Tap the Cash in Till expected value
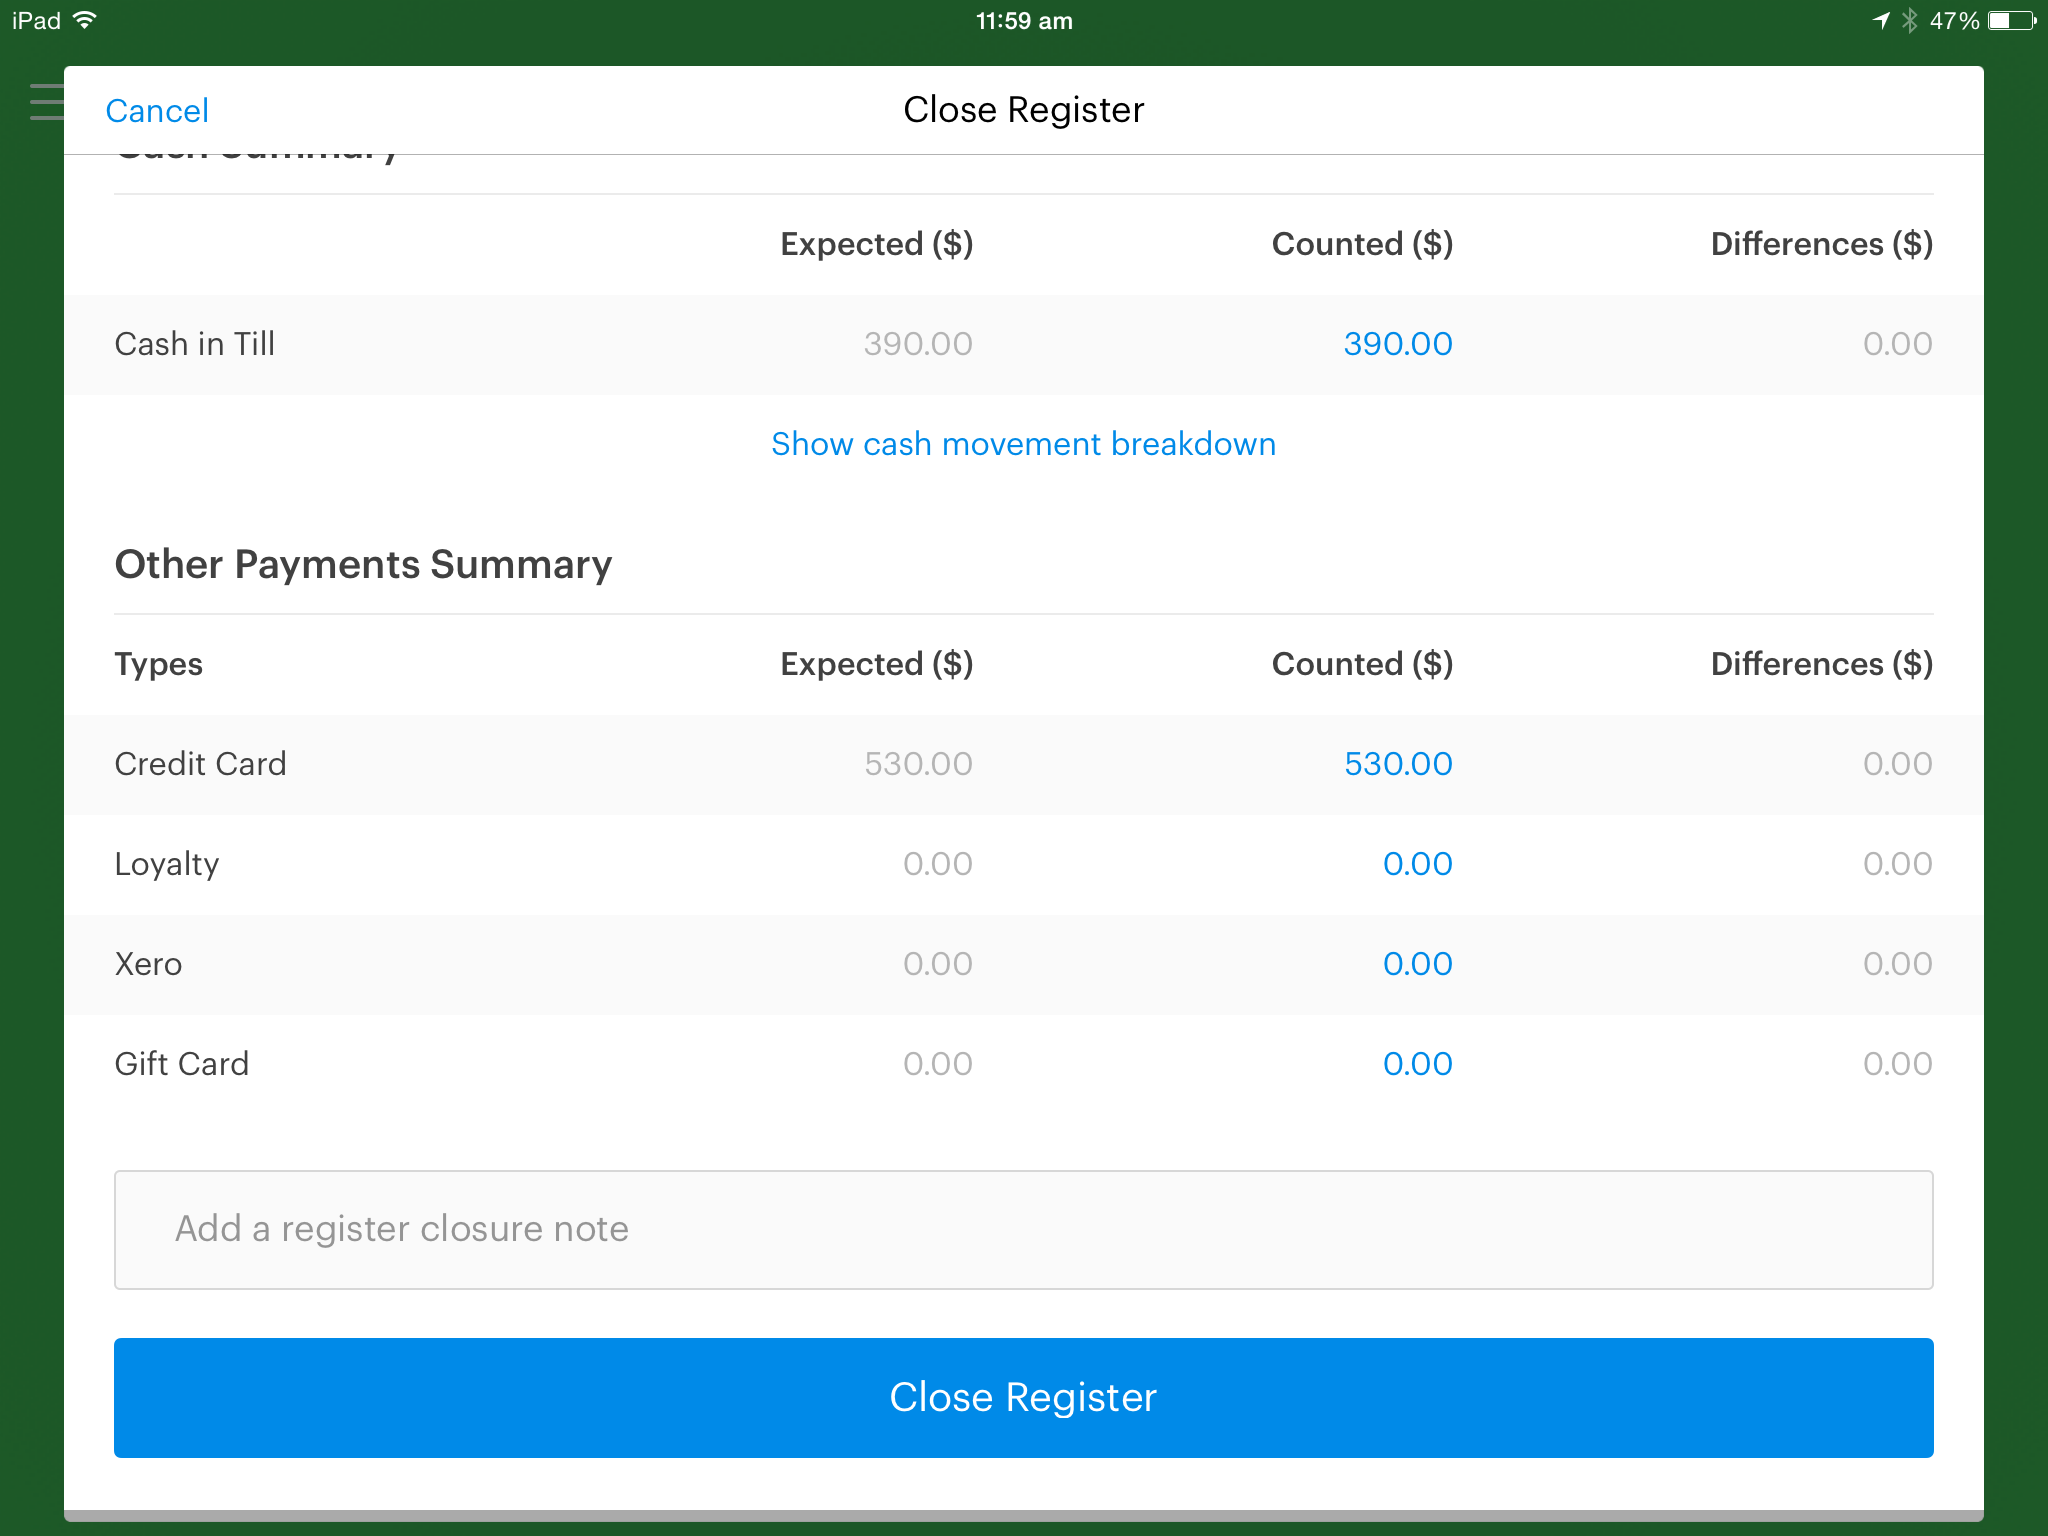Screen dimensions: 2048x1536 point(917,344)
